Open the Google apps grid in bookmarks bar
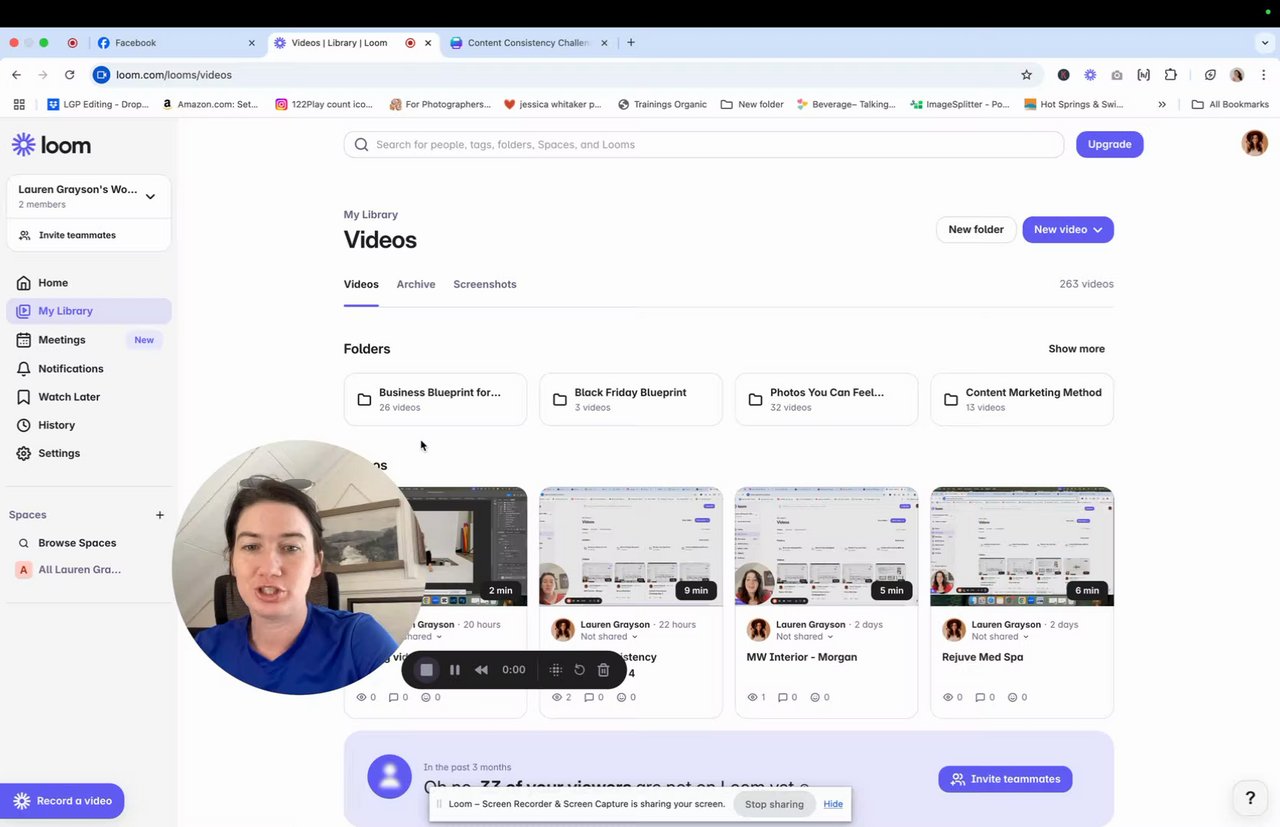This screenshot has height=827, width=1280. point(19,104)
